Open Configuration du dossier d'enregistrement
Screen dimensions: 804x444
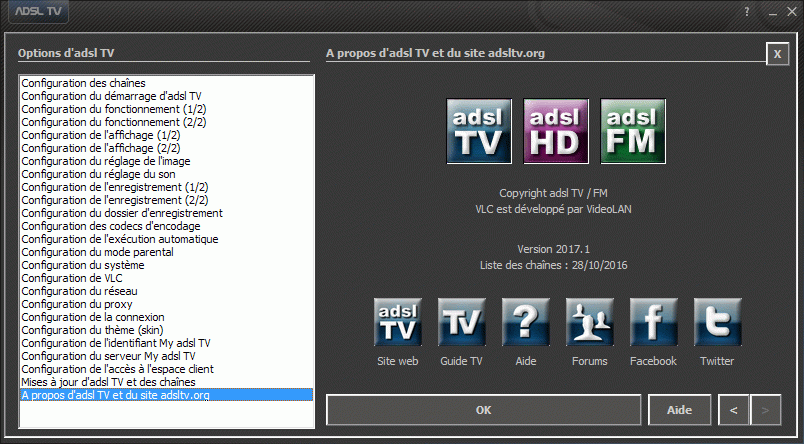click(x=166, y=213)
